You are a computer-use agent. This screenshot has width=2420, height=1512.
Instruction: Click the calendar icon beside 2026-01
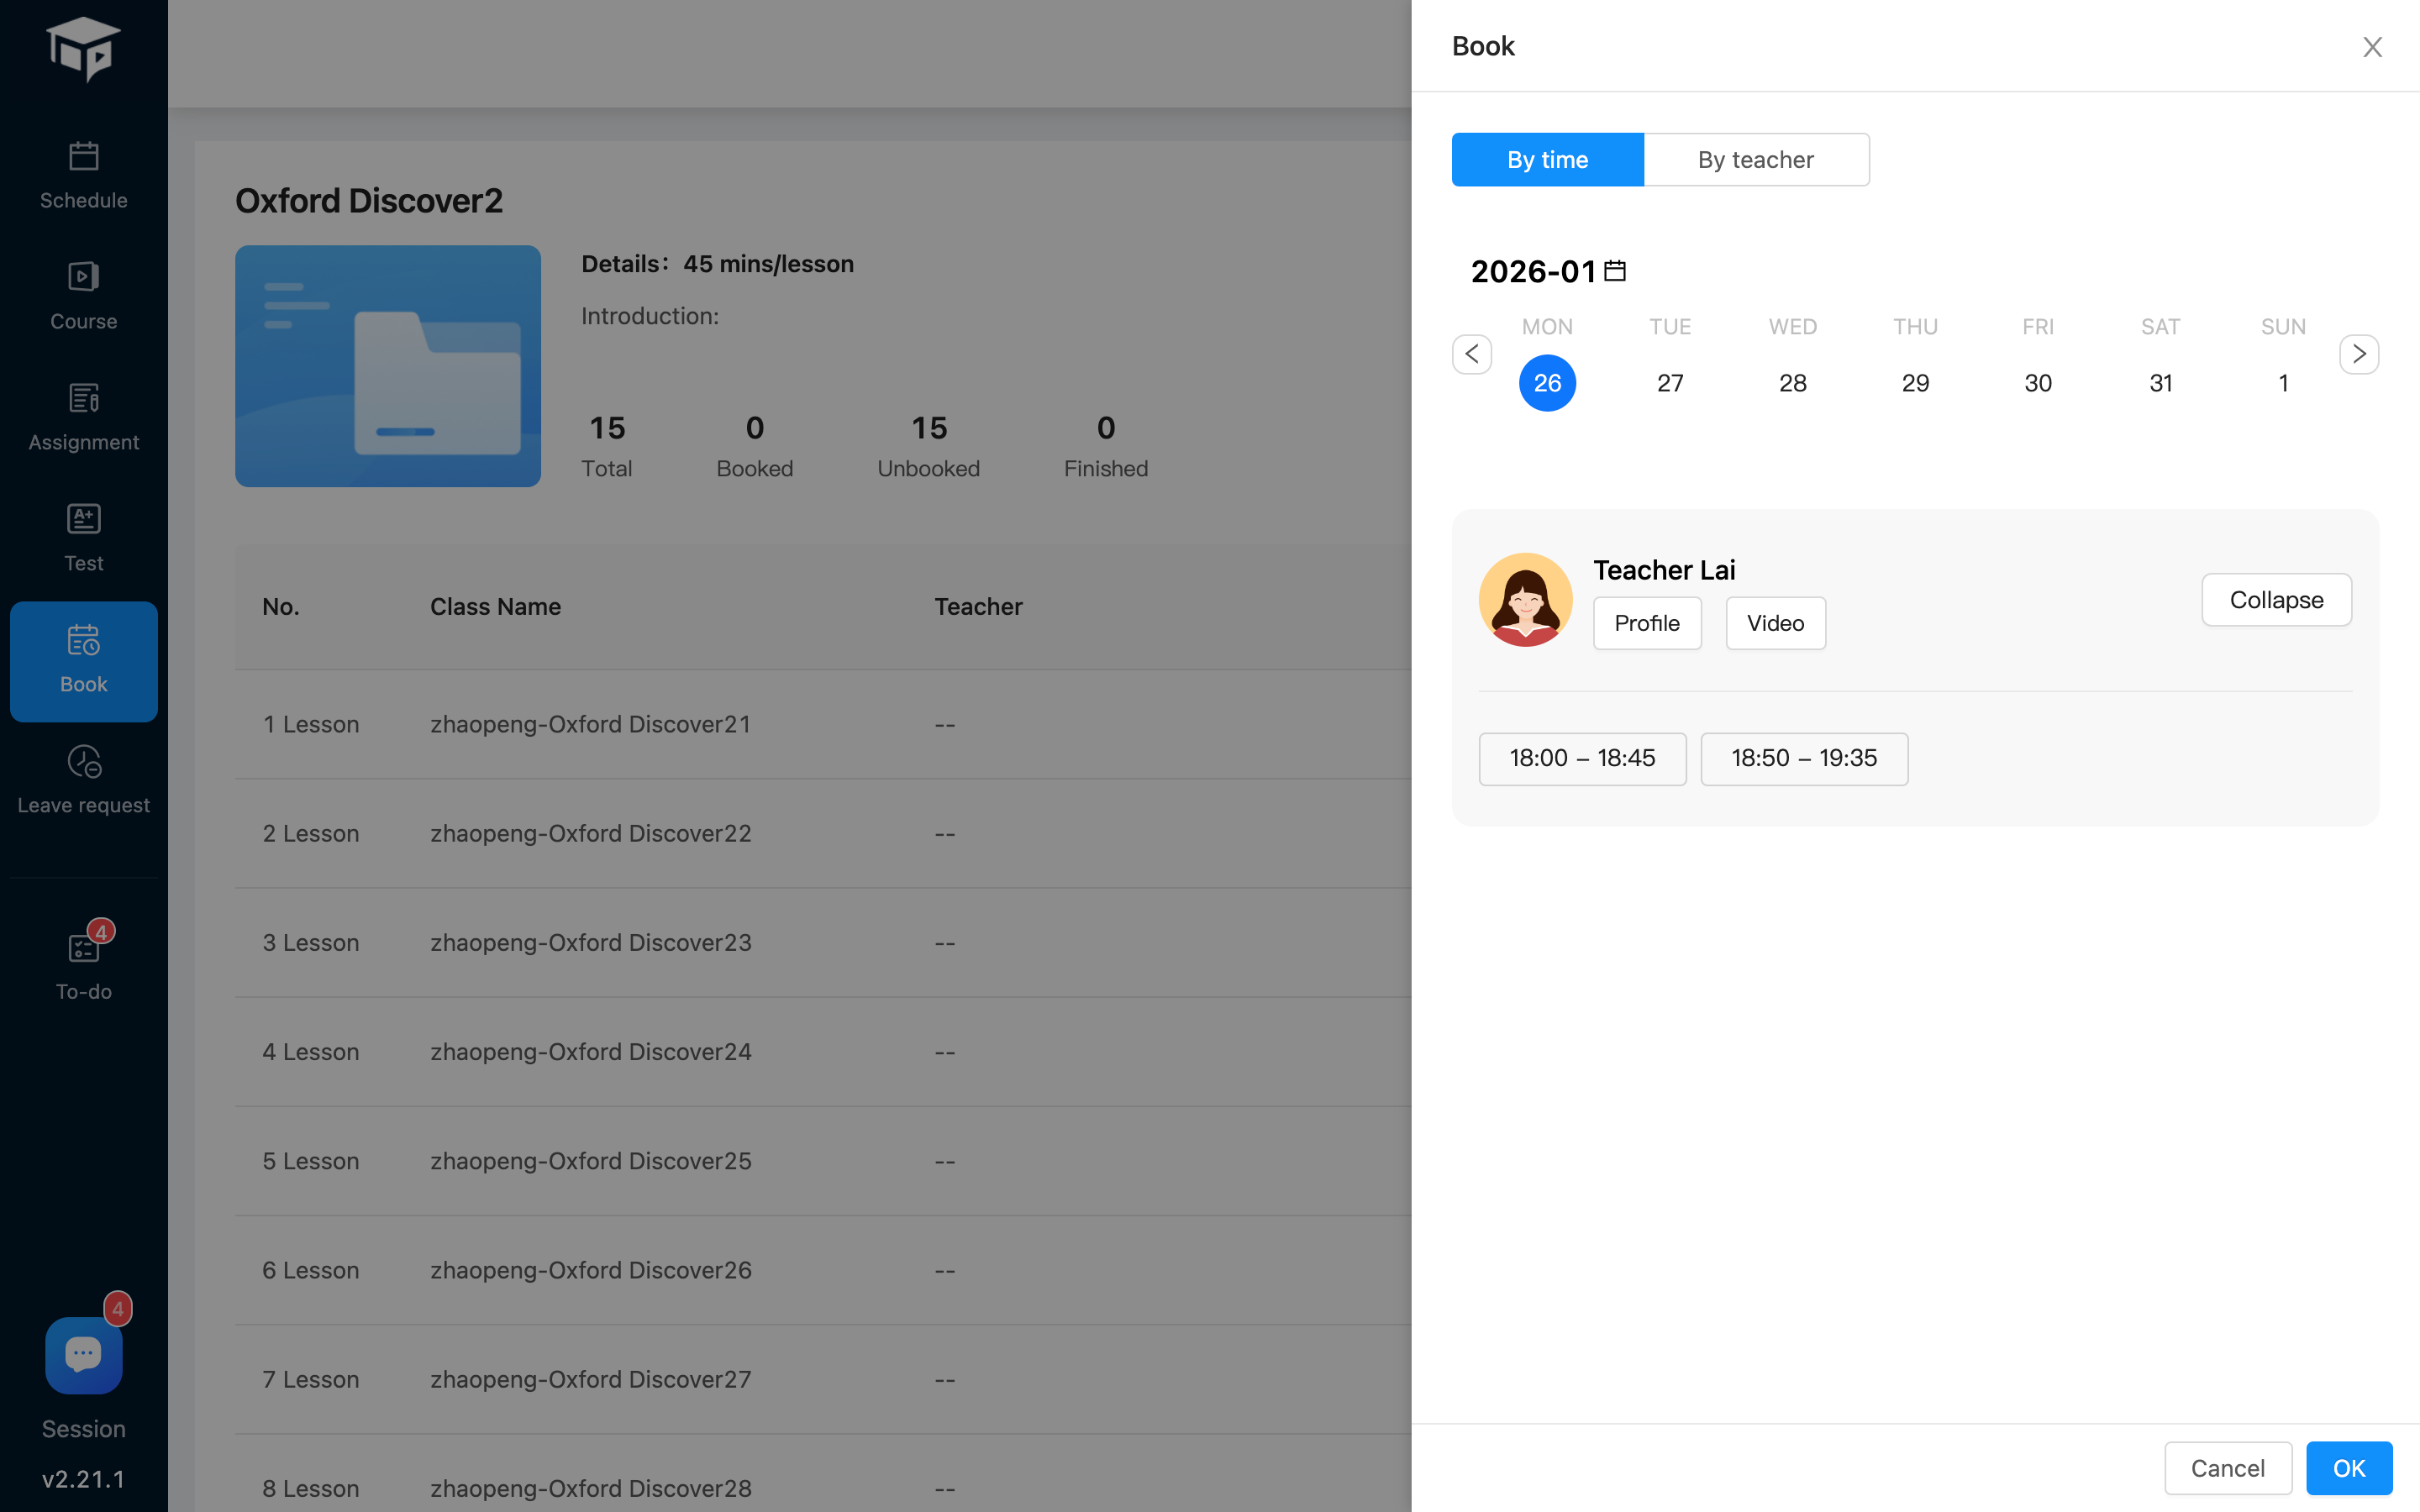pyautogui.click(x=1615, y=271)
